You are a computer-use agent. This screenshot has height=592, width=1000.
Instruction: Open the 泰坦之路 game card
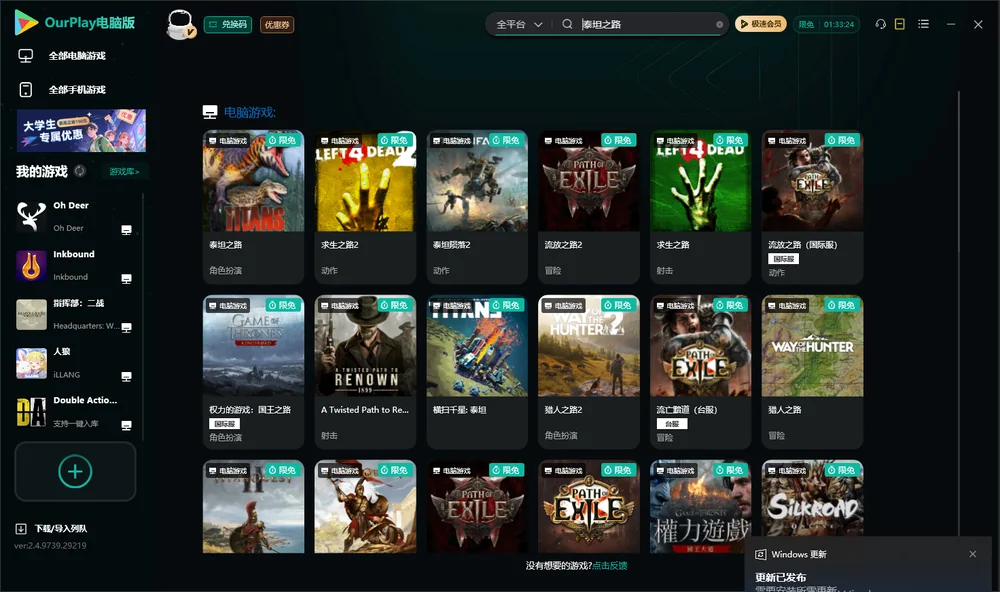click(x=253, y=207)
